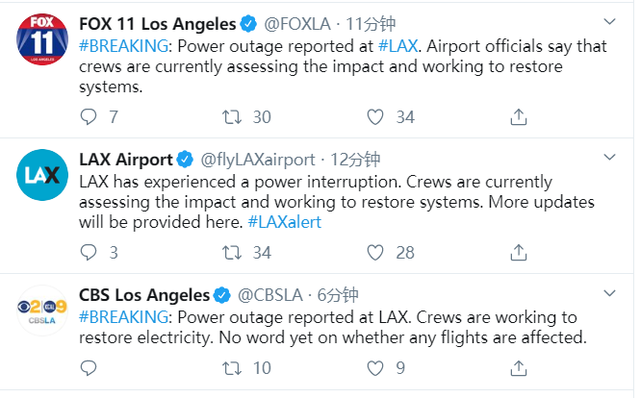Open the #LAXalert hashtag link

coord(284,222)
